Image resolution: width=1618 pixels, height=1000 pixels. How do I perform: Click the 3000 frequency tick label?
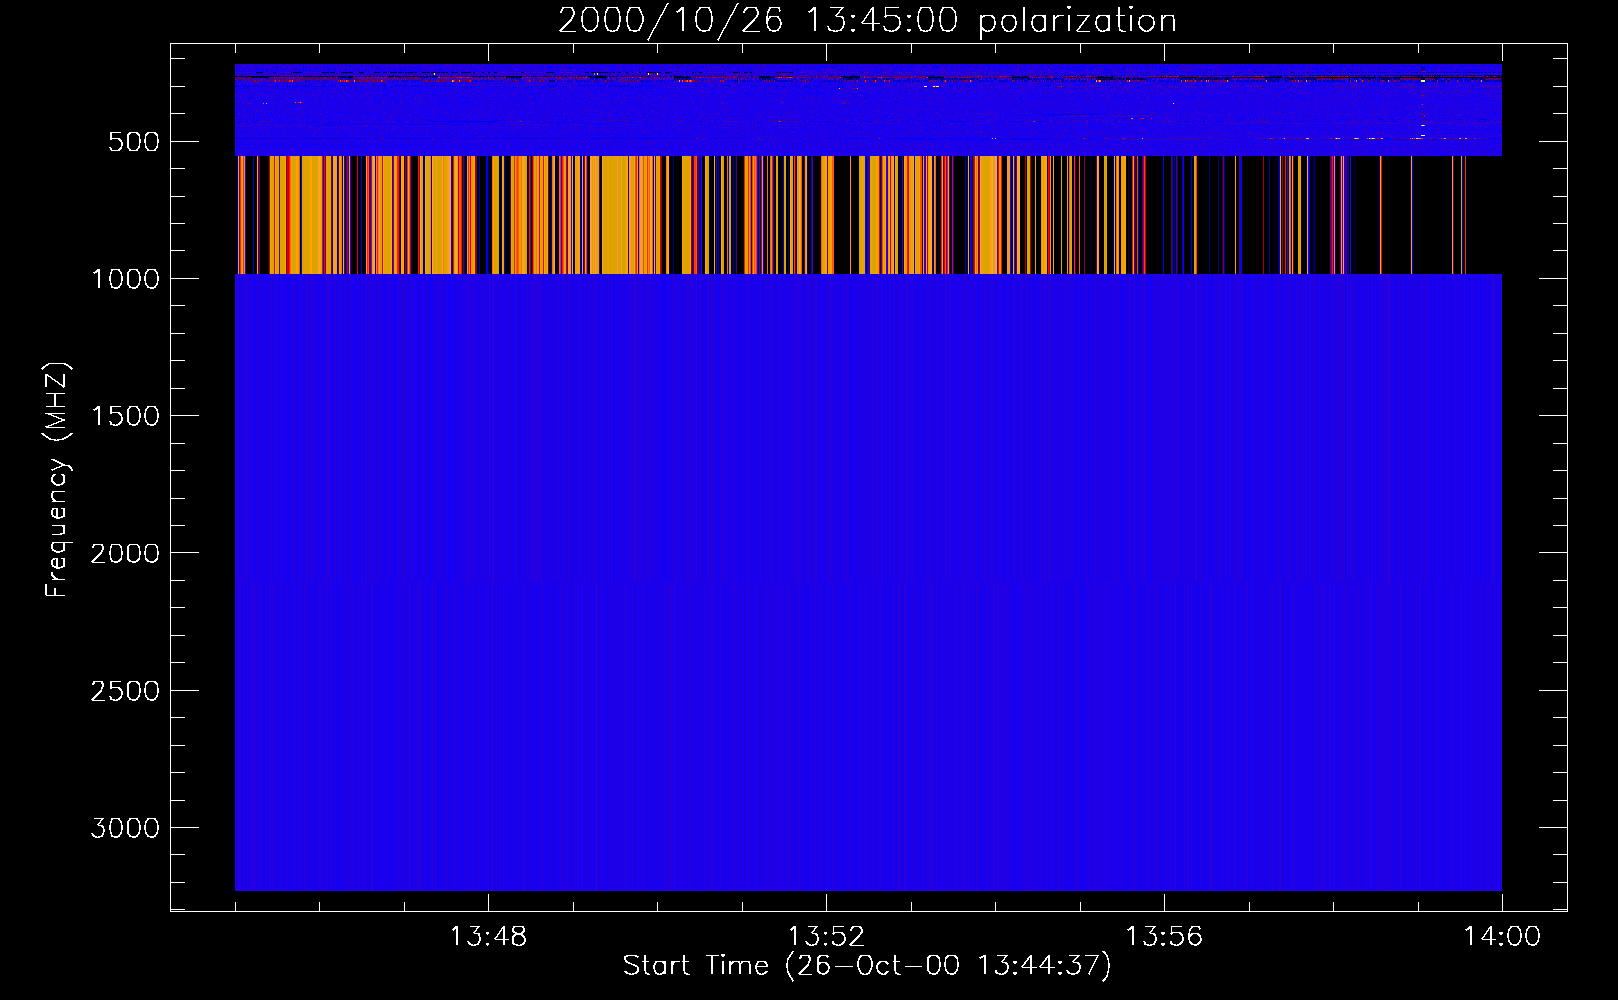pyautogui.click(x=125, y=828)
